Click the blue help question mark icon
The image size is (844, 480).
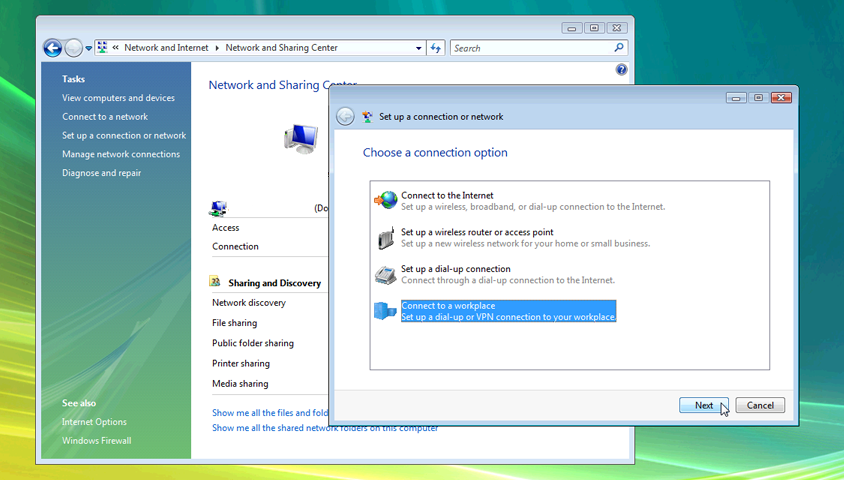621,70
